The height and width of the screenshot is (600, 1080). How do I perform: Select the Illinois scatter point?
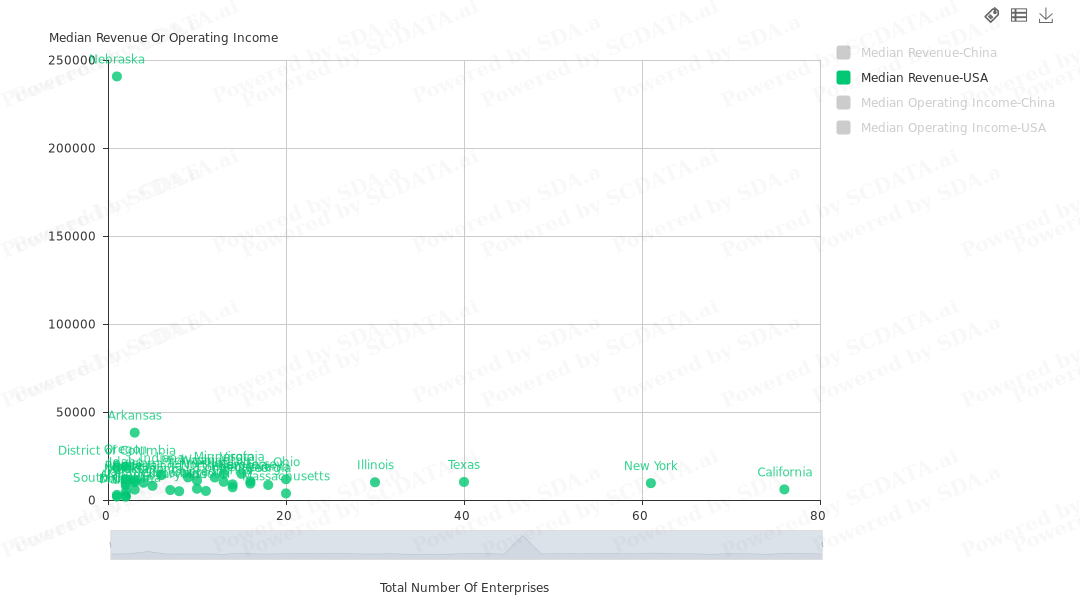click(375, 483)
